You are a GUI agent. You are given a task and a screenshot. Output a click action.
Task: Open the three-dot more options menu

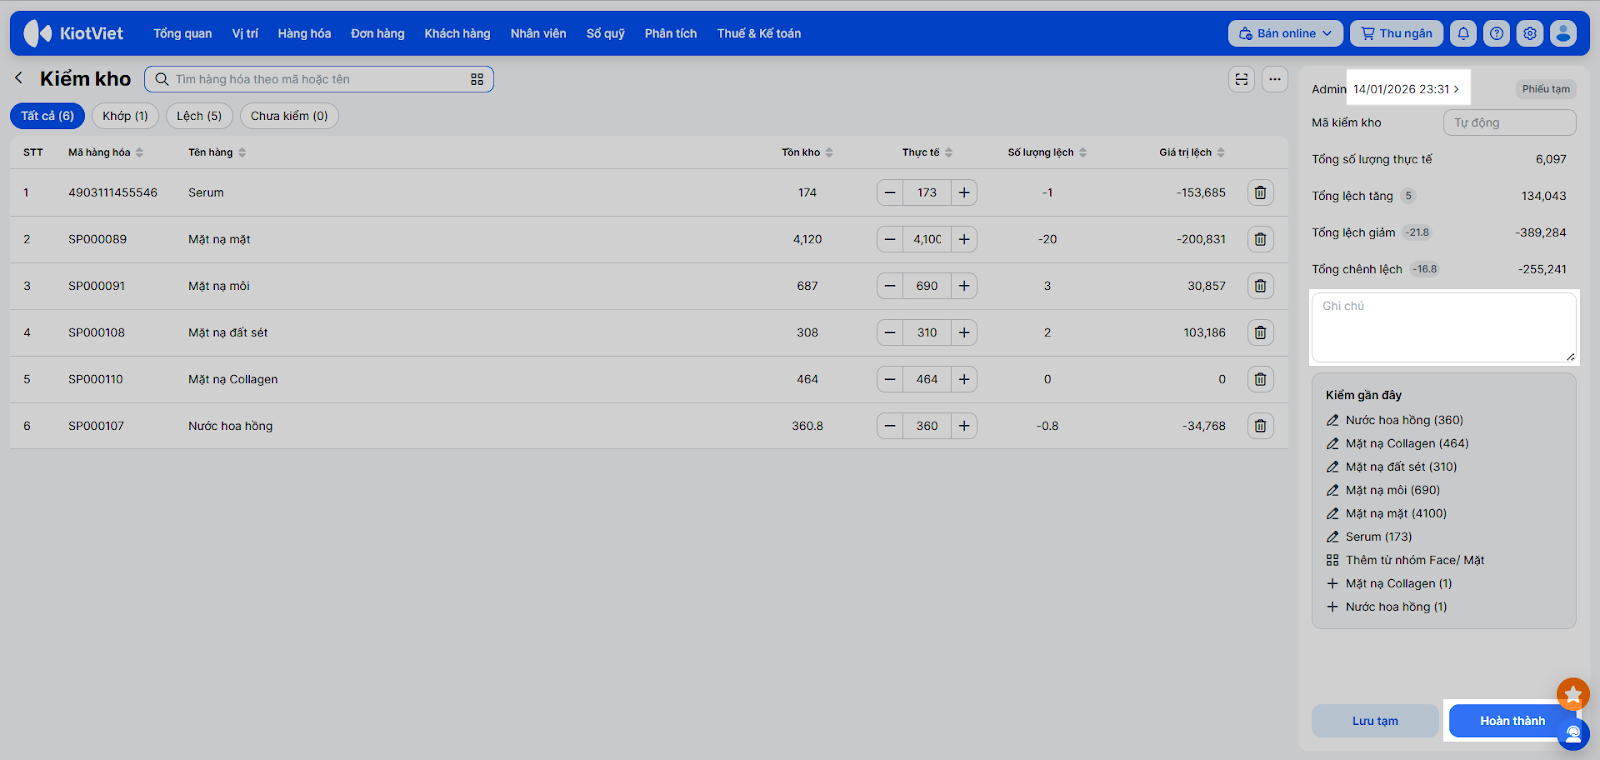1275,79
